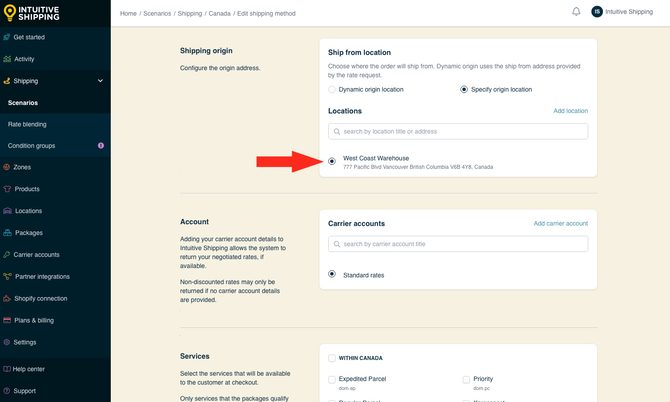Go to Scenarios breadcrumb
Screen dimensions: 670x402
[x=157, y=14]
